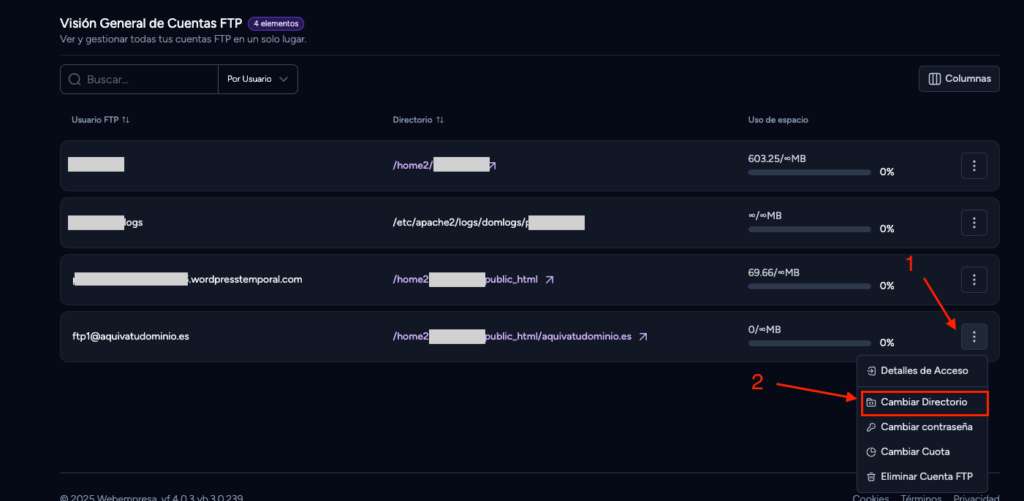The image size is (1024, 501).
Task: Open three-dot menu for the logs account
Action: 974,223
